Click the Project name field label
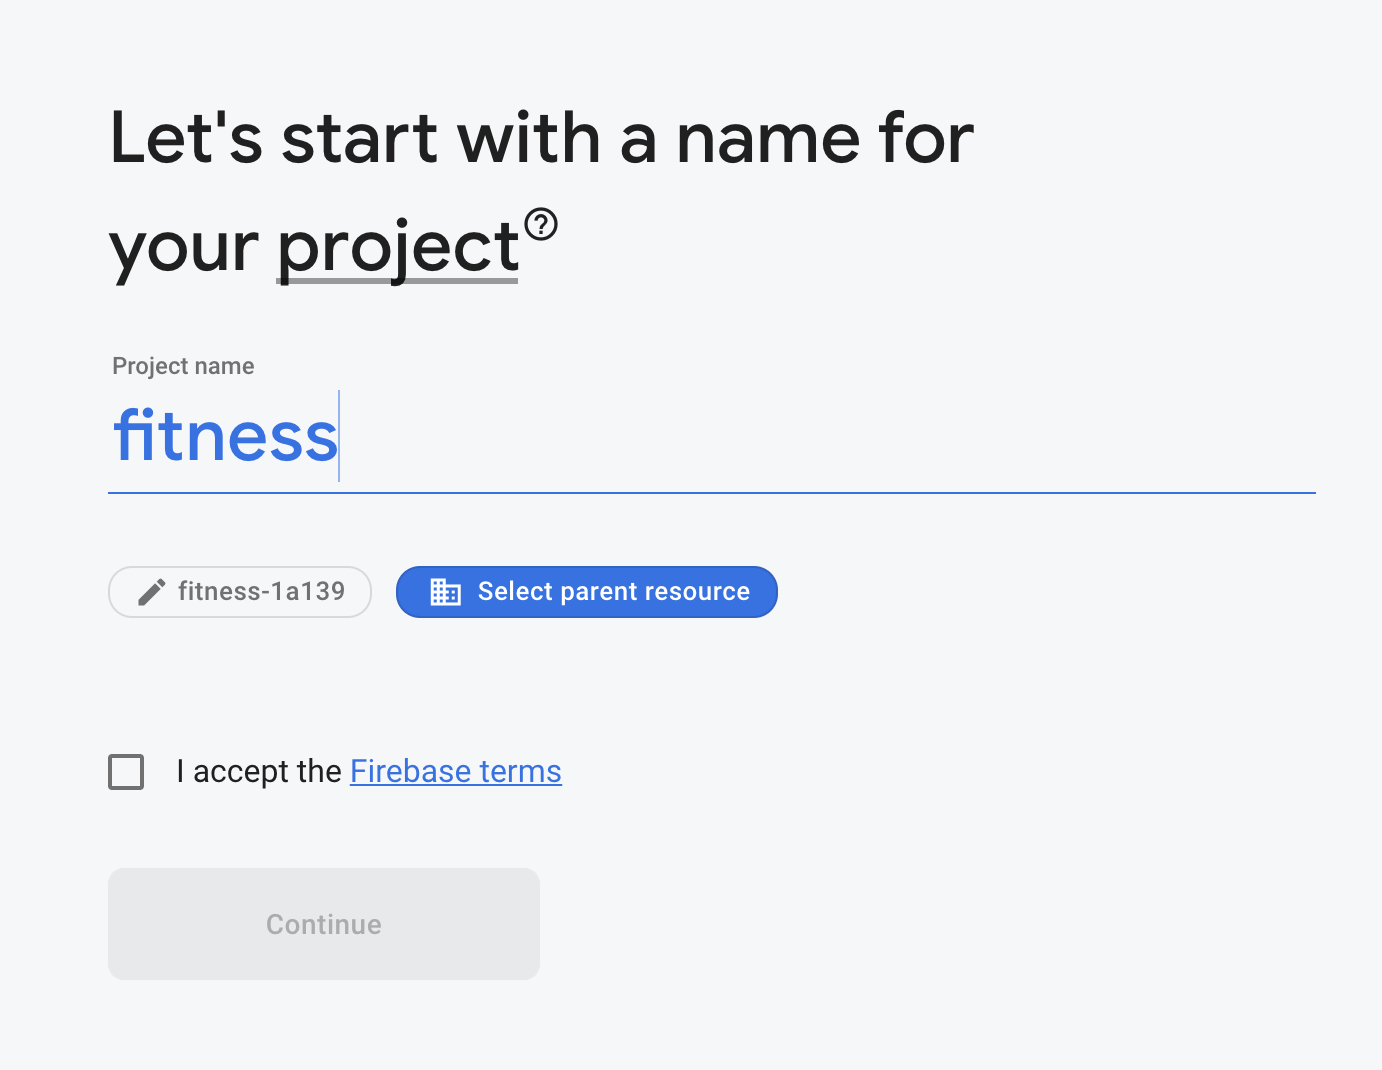1382x1070 pixels. (x=183, y=366)
